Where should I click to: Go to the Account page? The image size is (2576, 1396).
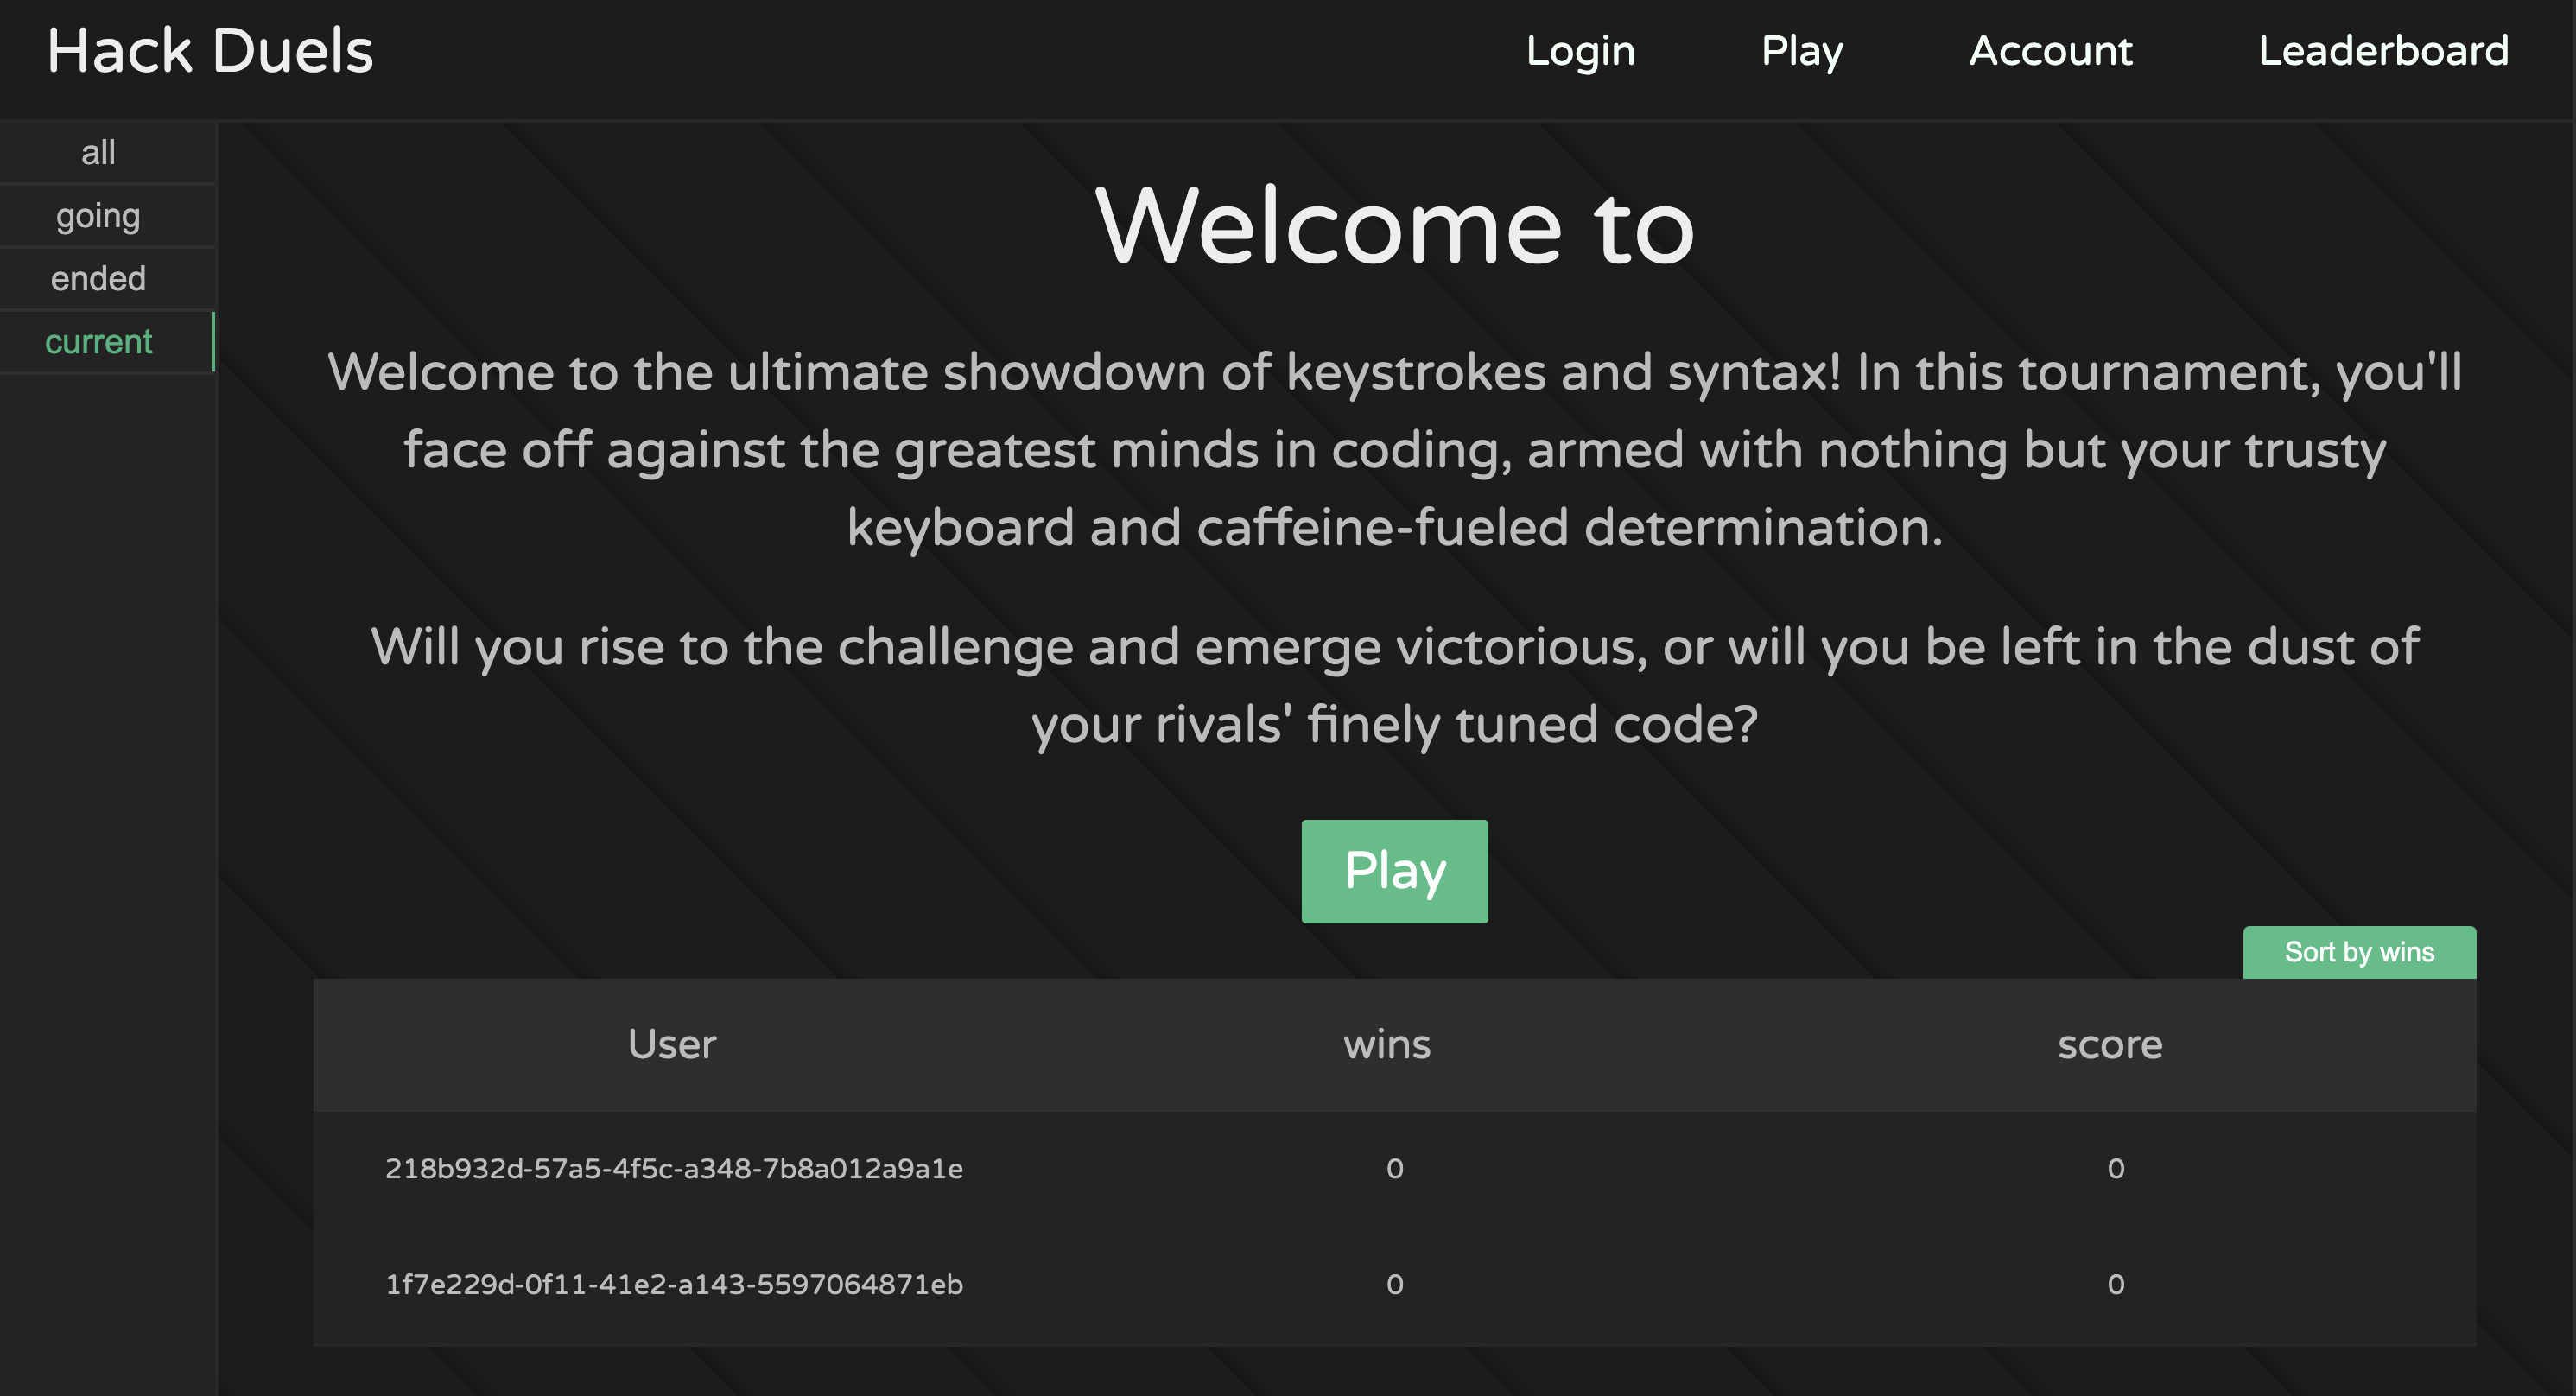point(2050,52)
